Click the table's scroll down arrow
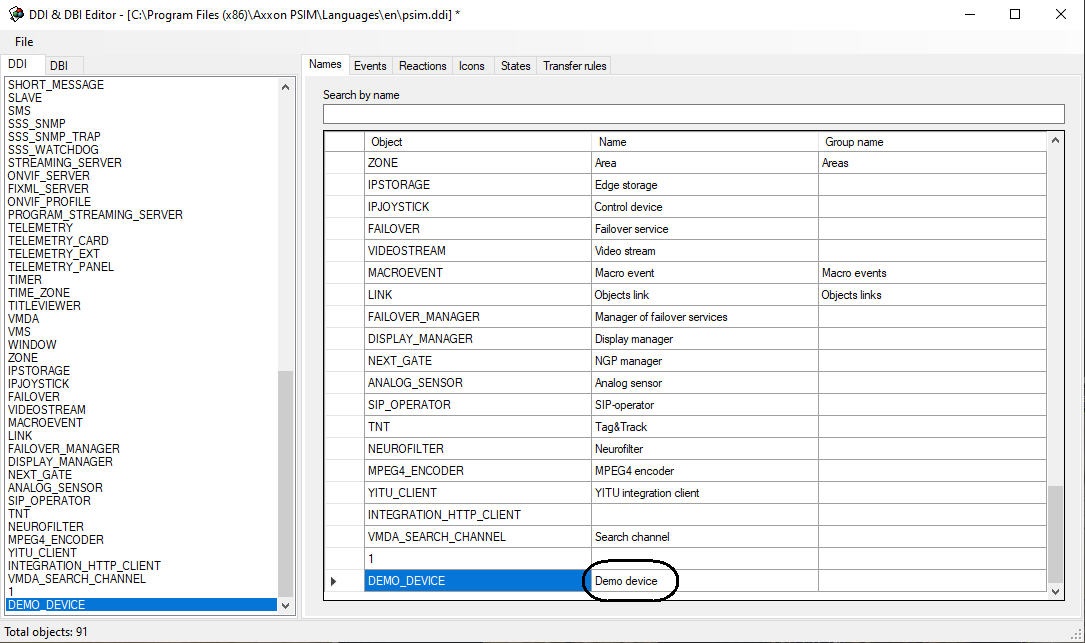Image resolution: width=1085 pixels, height=643 pixels. 1055,592
